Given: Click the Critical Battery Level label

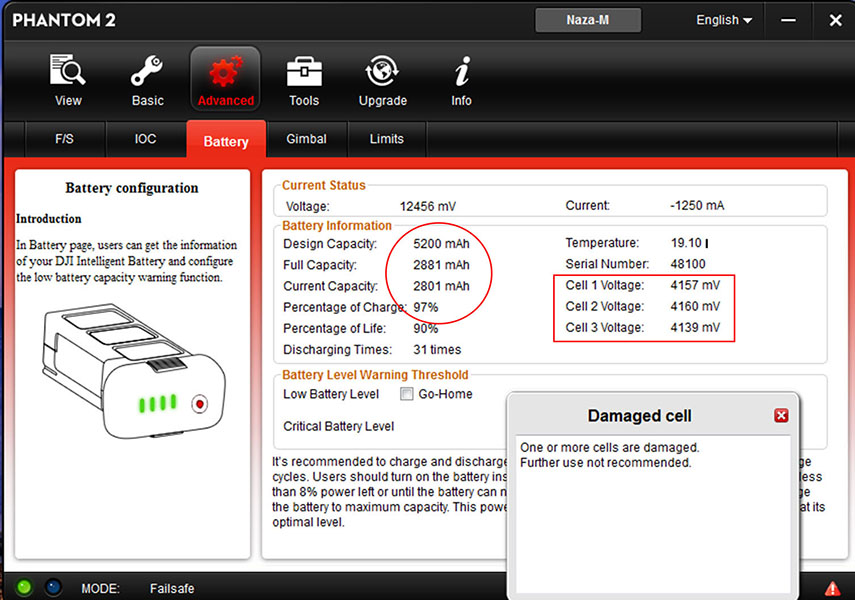Looking at the screenshot, I should pos(339,426).
